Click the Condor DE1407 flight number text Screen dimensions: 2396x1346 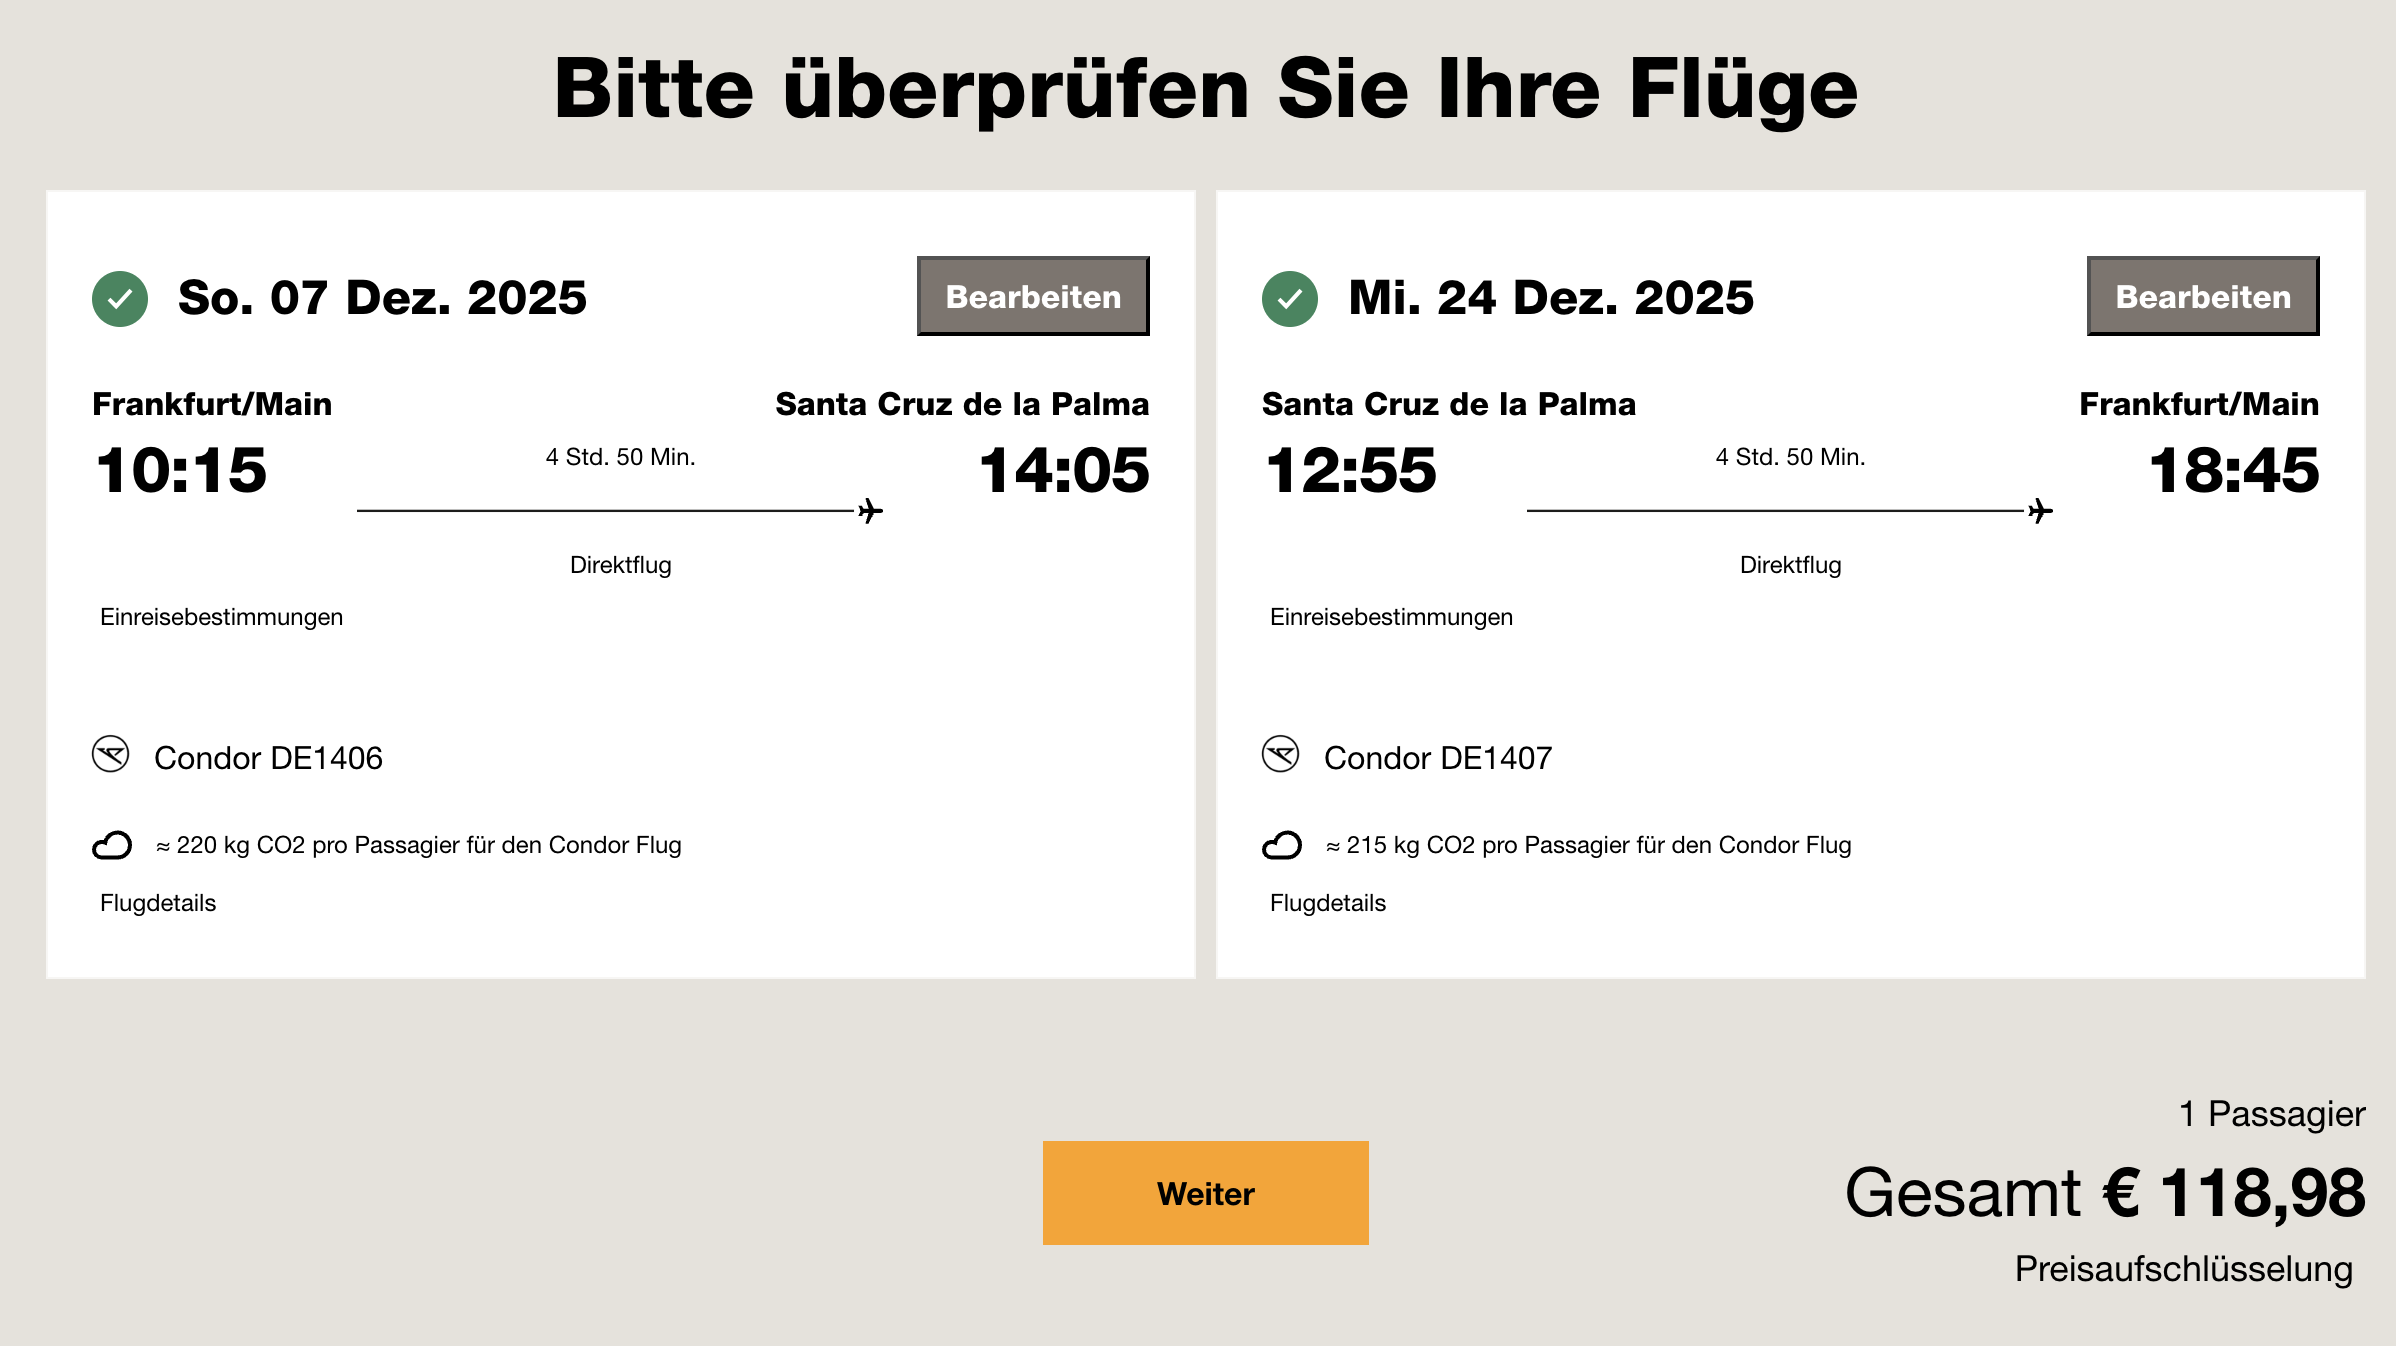[1438, 758]
